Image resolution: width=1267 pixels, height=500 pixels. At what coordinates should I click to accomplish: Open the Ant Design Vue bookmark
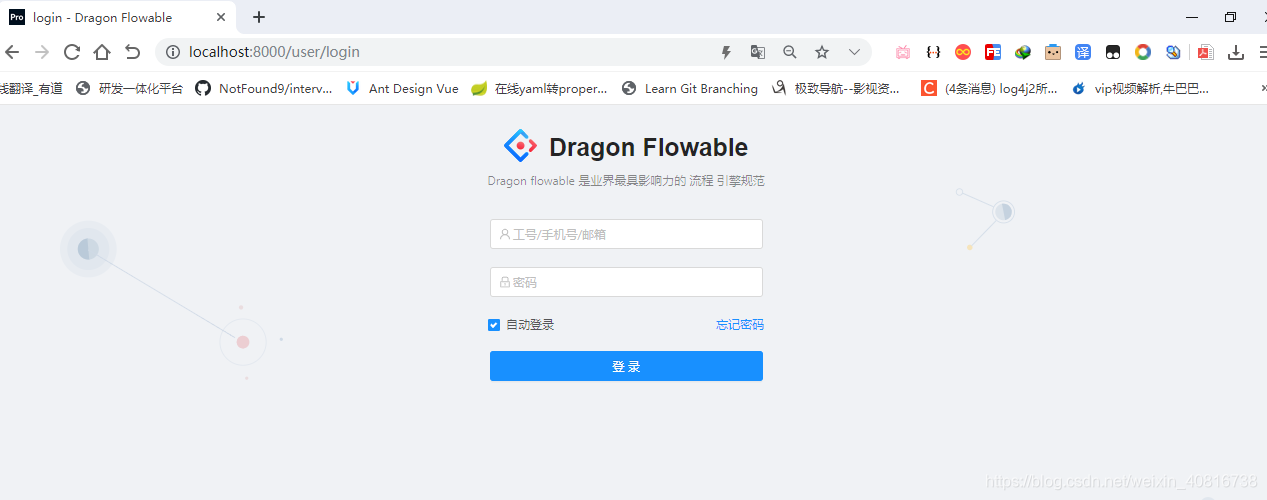402,88
